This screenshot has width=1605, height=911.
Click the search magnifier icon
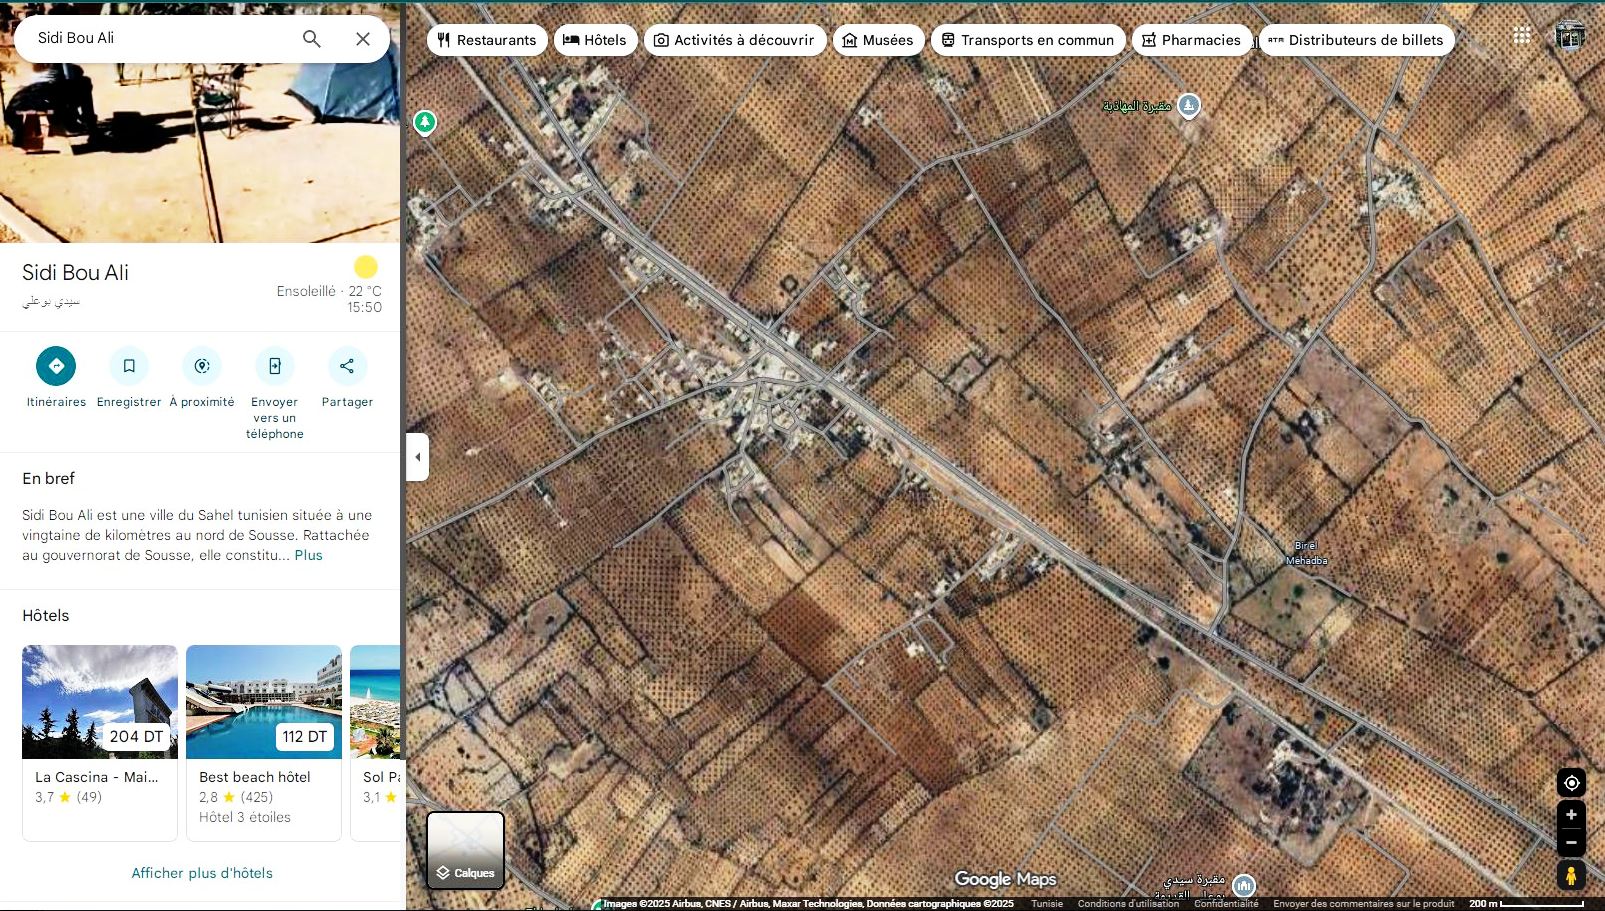click(x=312, y=39)
